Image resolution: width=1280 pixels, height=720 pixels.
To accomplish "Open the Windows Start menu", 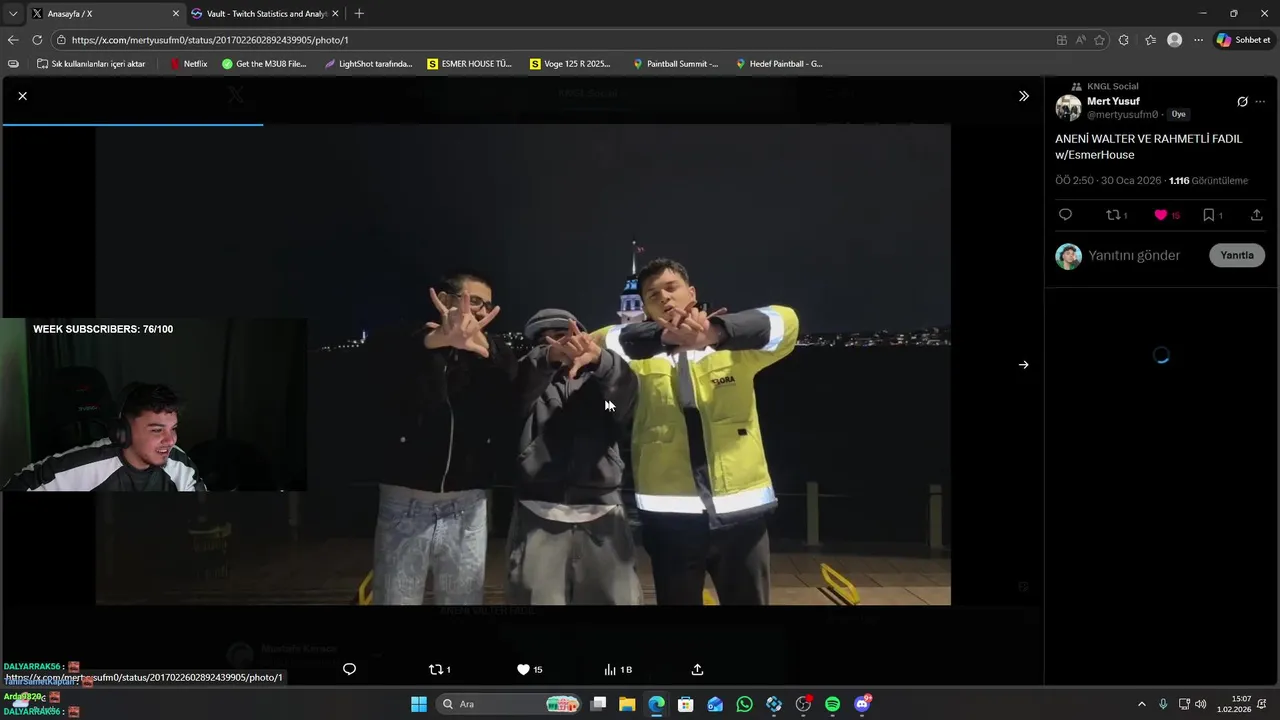I will click(x=419, y=704).
